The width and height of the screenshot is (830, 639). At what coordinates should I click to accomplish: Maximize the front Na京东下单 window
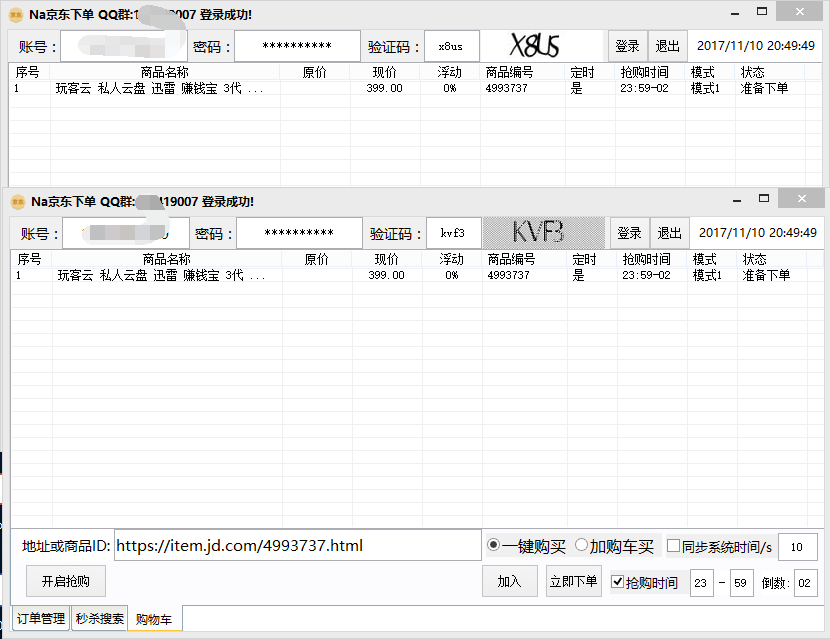[764, 199]
